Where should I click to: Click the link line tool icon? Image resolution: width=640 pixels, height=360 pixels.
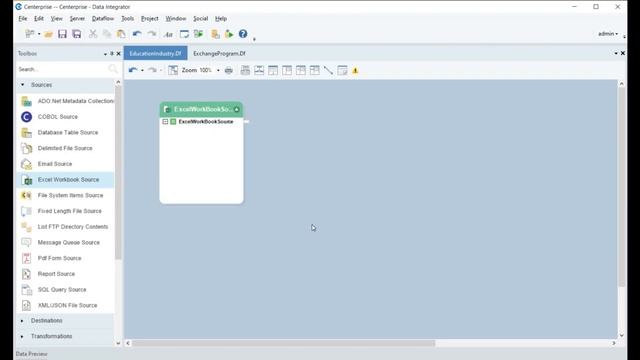(x=329, y=70)
